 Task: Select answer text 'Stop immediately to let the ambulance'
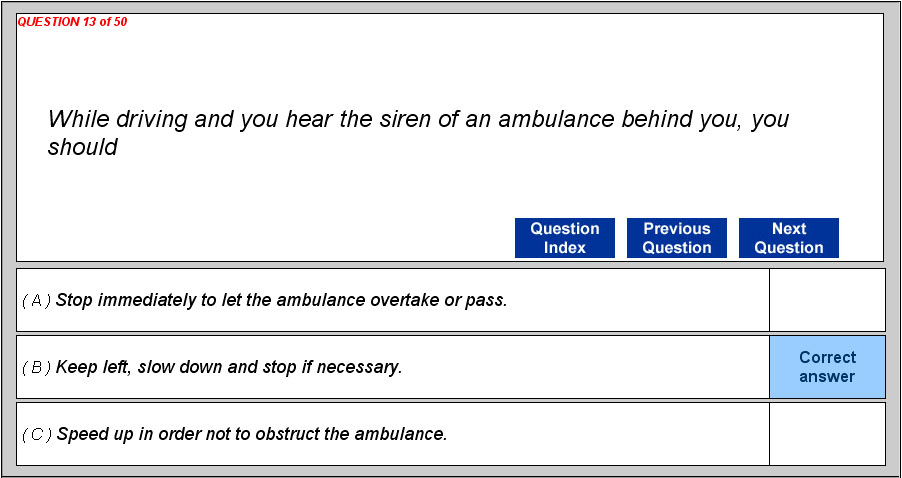point(200,300)
